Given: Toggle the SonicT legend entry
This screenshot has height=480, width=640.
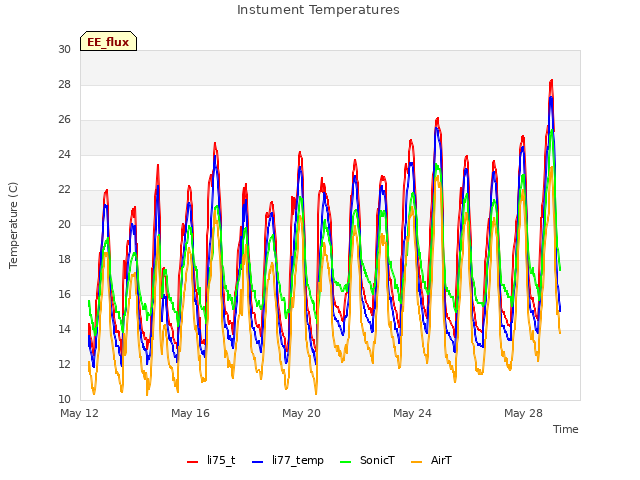Looking at the screenshot, I should (367, 460).
